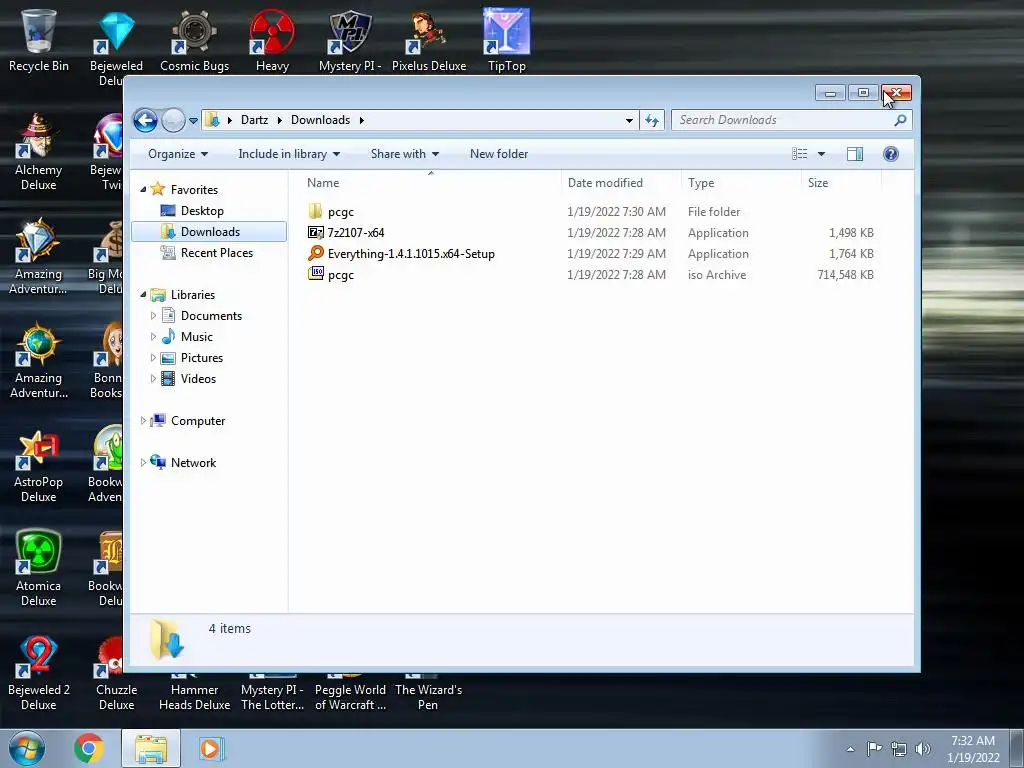Open the Share with menu
Screen dimensions: 1024x768
pyautogui.click(x=404, y=154)
